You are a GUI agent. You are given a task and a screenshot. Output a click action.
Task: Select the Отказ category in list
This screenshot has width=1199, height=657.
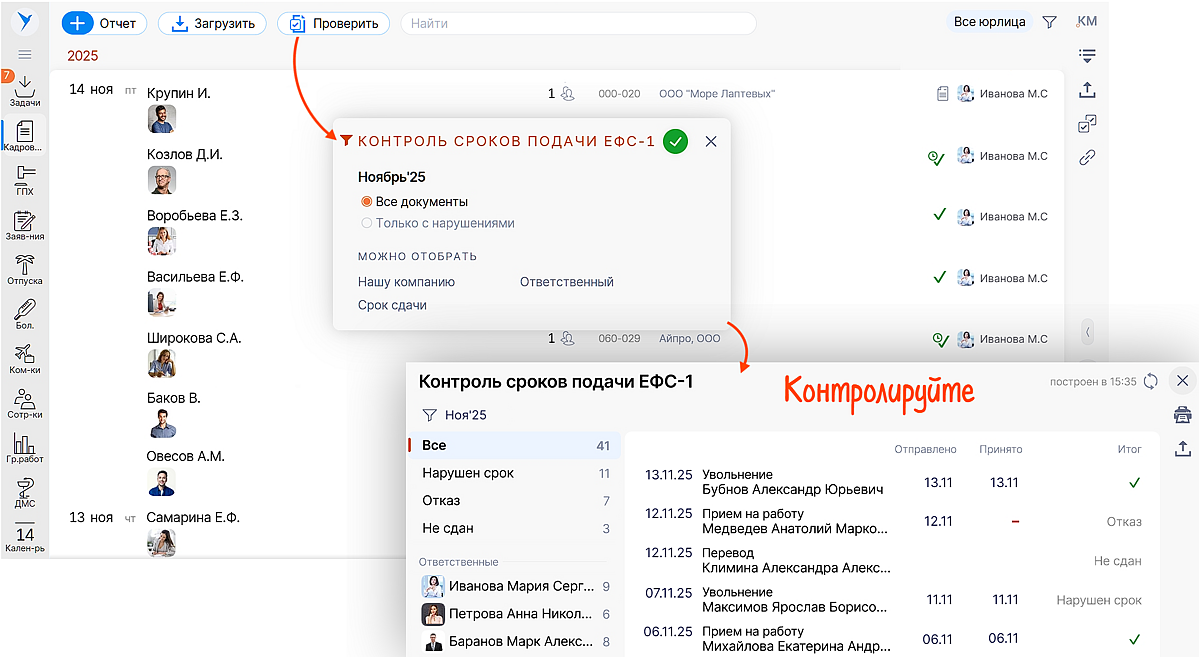point(441,500)
